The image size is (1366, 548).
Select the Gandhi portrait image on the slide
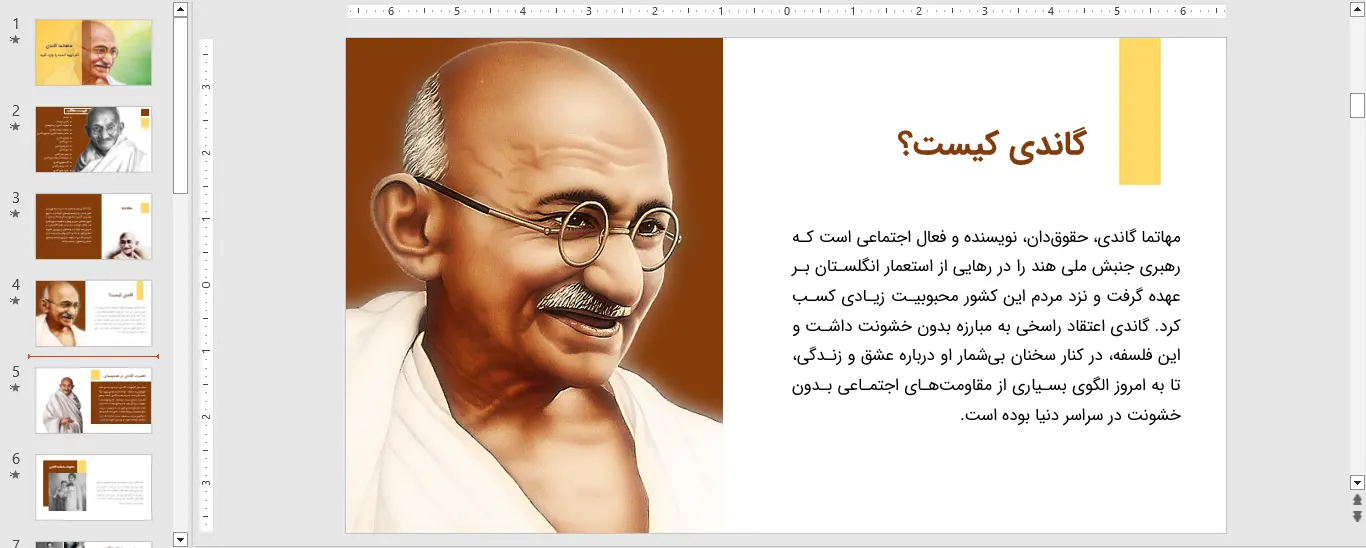[x=534, y=285]
